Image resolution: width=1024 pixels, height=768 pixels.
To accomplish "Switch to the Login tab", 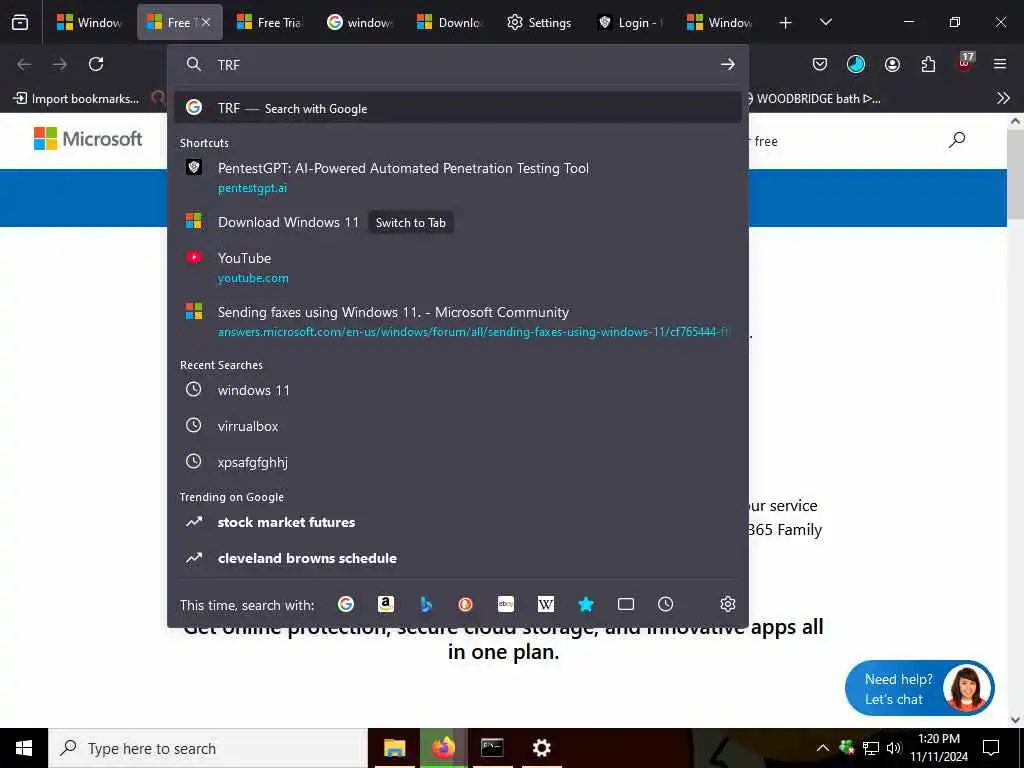I will tap(630, 23).
